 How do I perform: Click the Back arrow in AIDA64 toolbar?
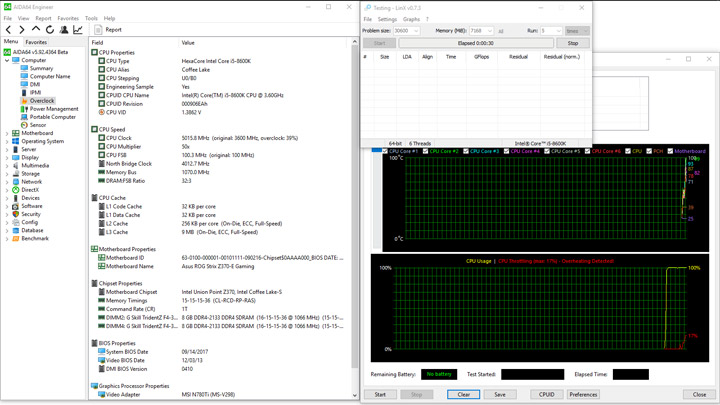tap(9, 30)
